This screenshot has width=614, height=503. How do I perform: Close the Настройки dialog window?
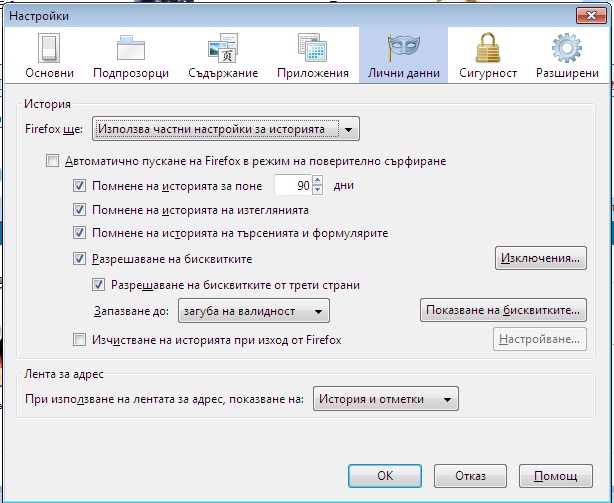pyautogui.click(x=591, y=16)
